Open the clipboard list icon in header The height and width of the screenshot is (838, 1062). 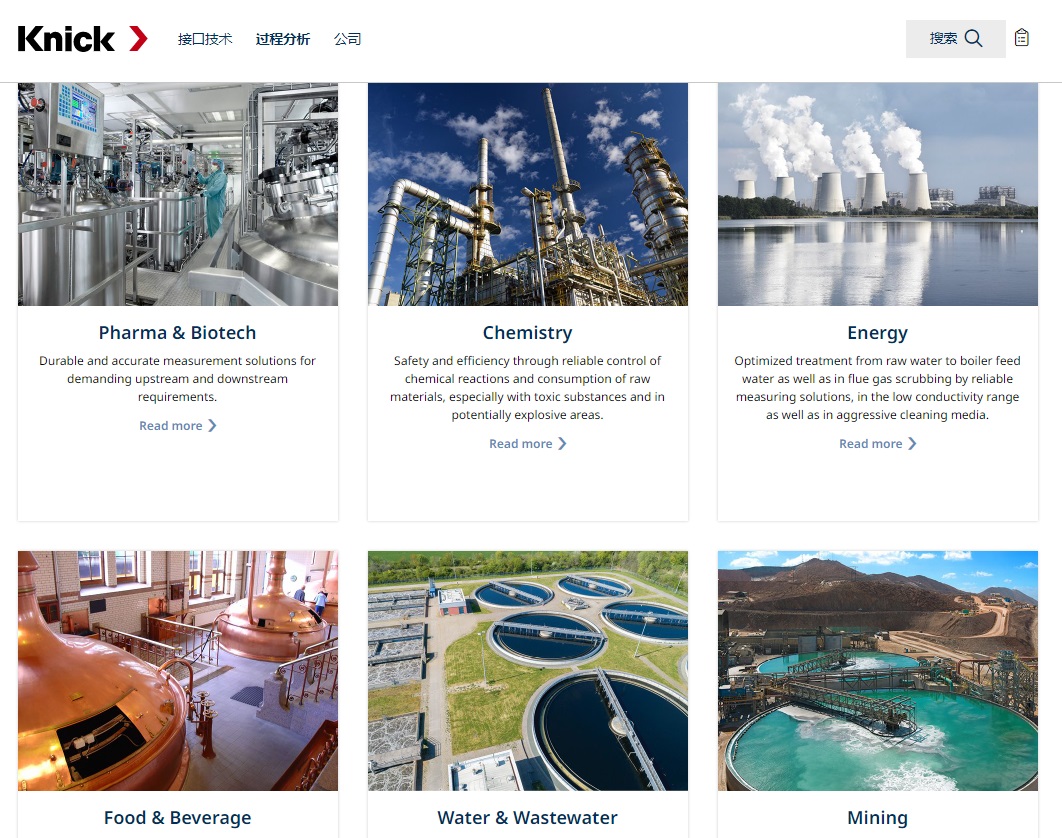1021,38
